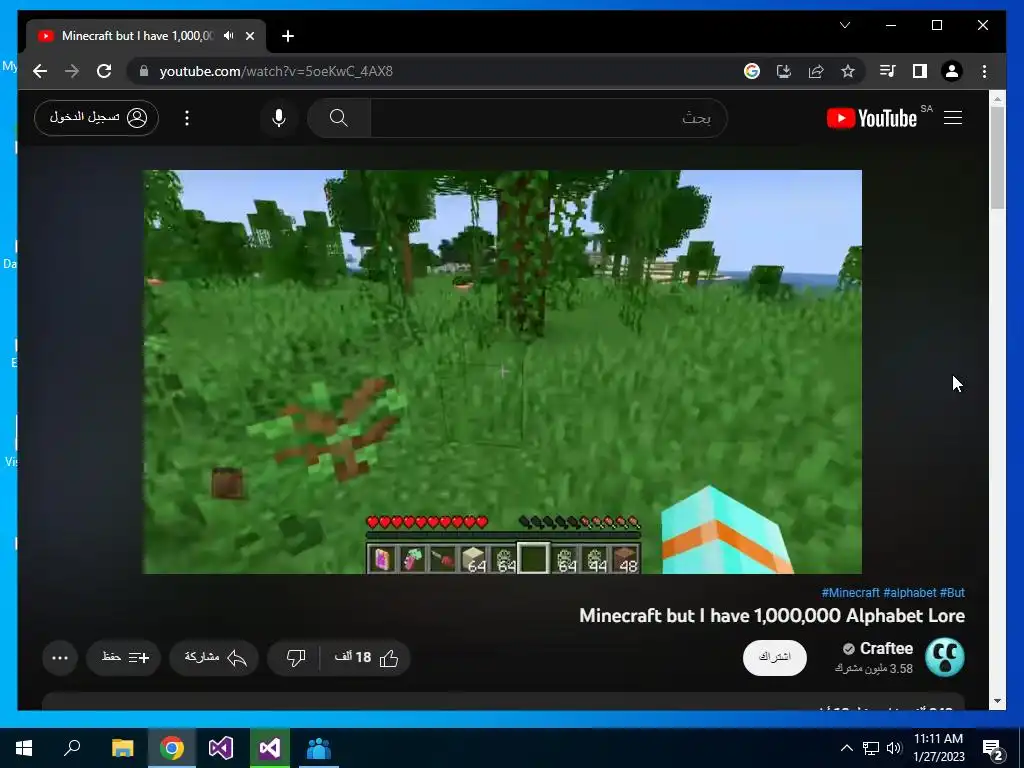Open the #Minecraft hashtag link
1024x768 pixels.
coord(850,592)
